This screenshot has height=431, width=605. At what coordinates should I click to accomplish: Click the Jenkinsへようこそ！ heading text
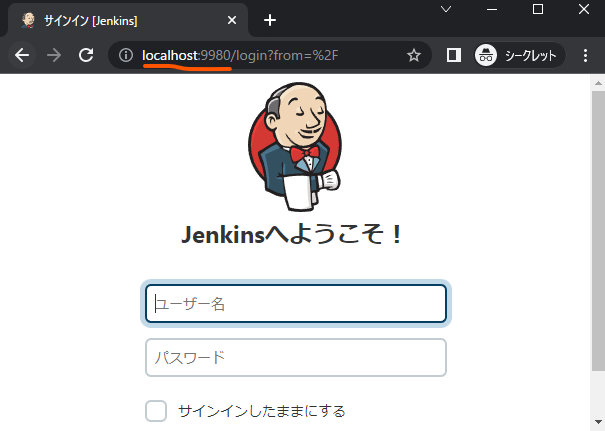[x=292, y=235]
